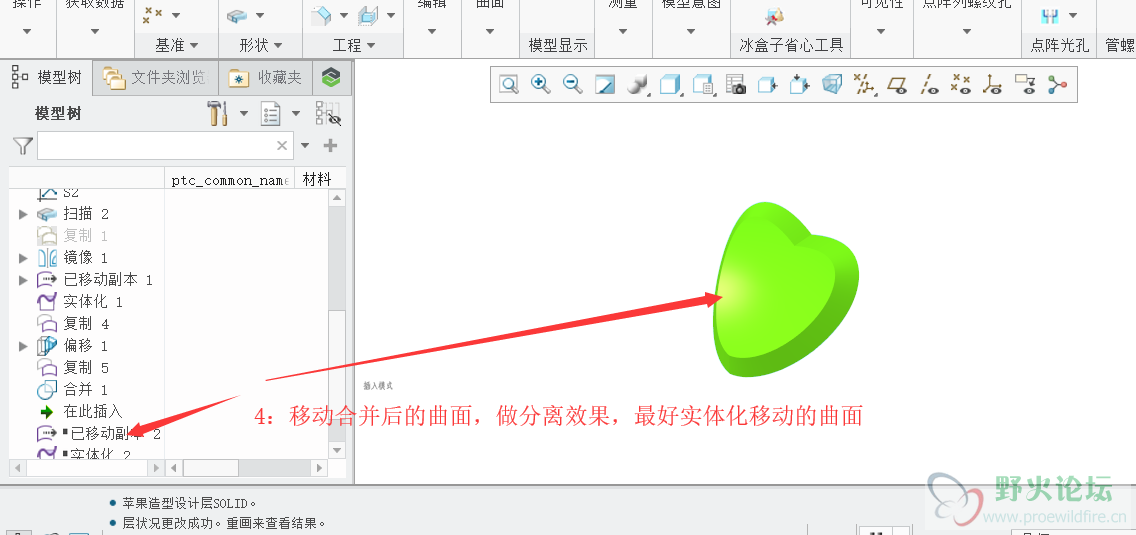Open dropdown arrow beside tree list icon
Viewport: 1136px width, 535px height.
coord(296,113)
